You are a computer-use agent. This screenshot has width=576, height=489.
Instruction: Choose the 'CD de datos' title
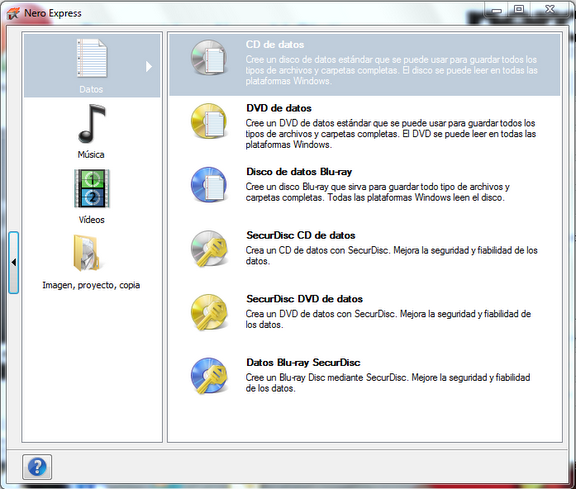coord(275,44)
